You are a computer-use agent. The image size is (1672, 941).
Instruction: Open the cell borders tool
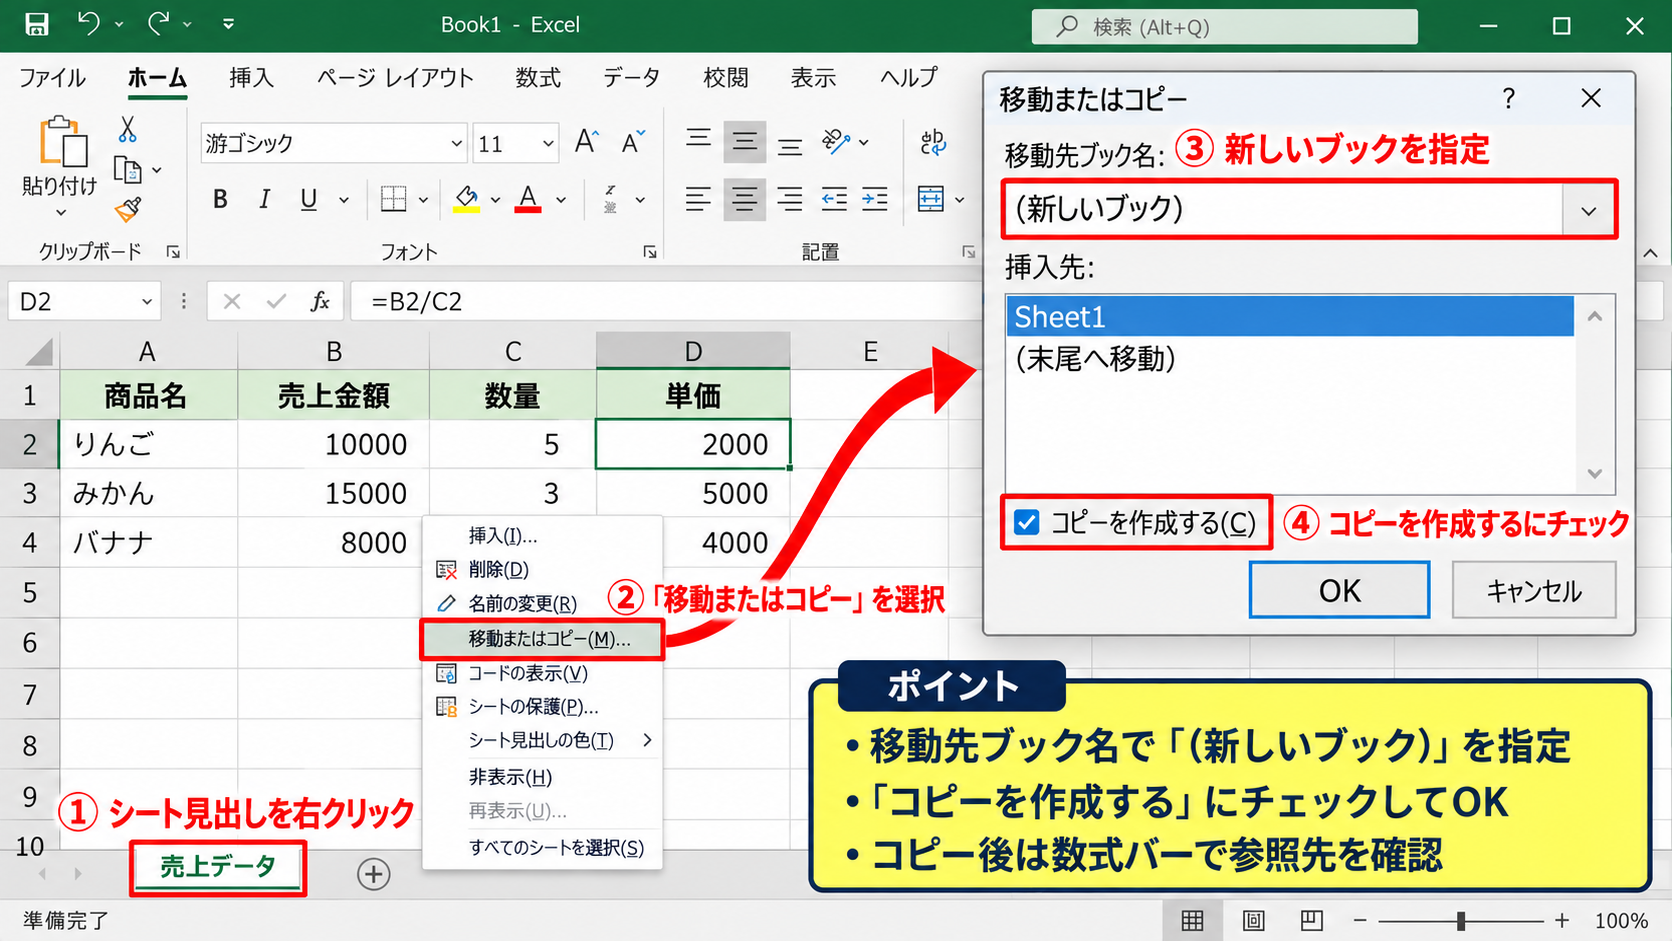(393, 199)
